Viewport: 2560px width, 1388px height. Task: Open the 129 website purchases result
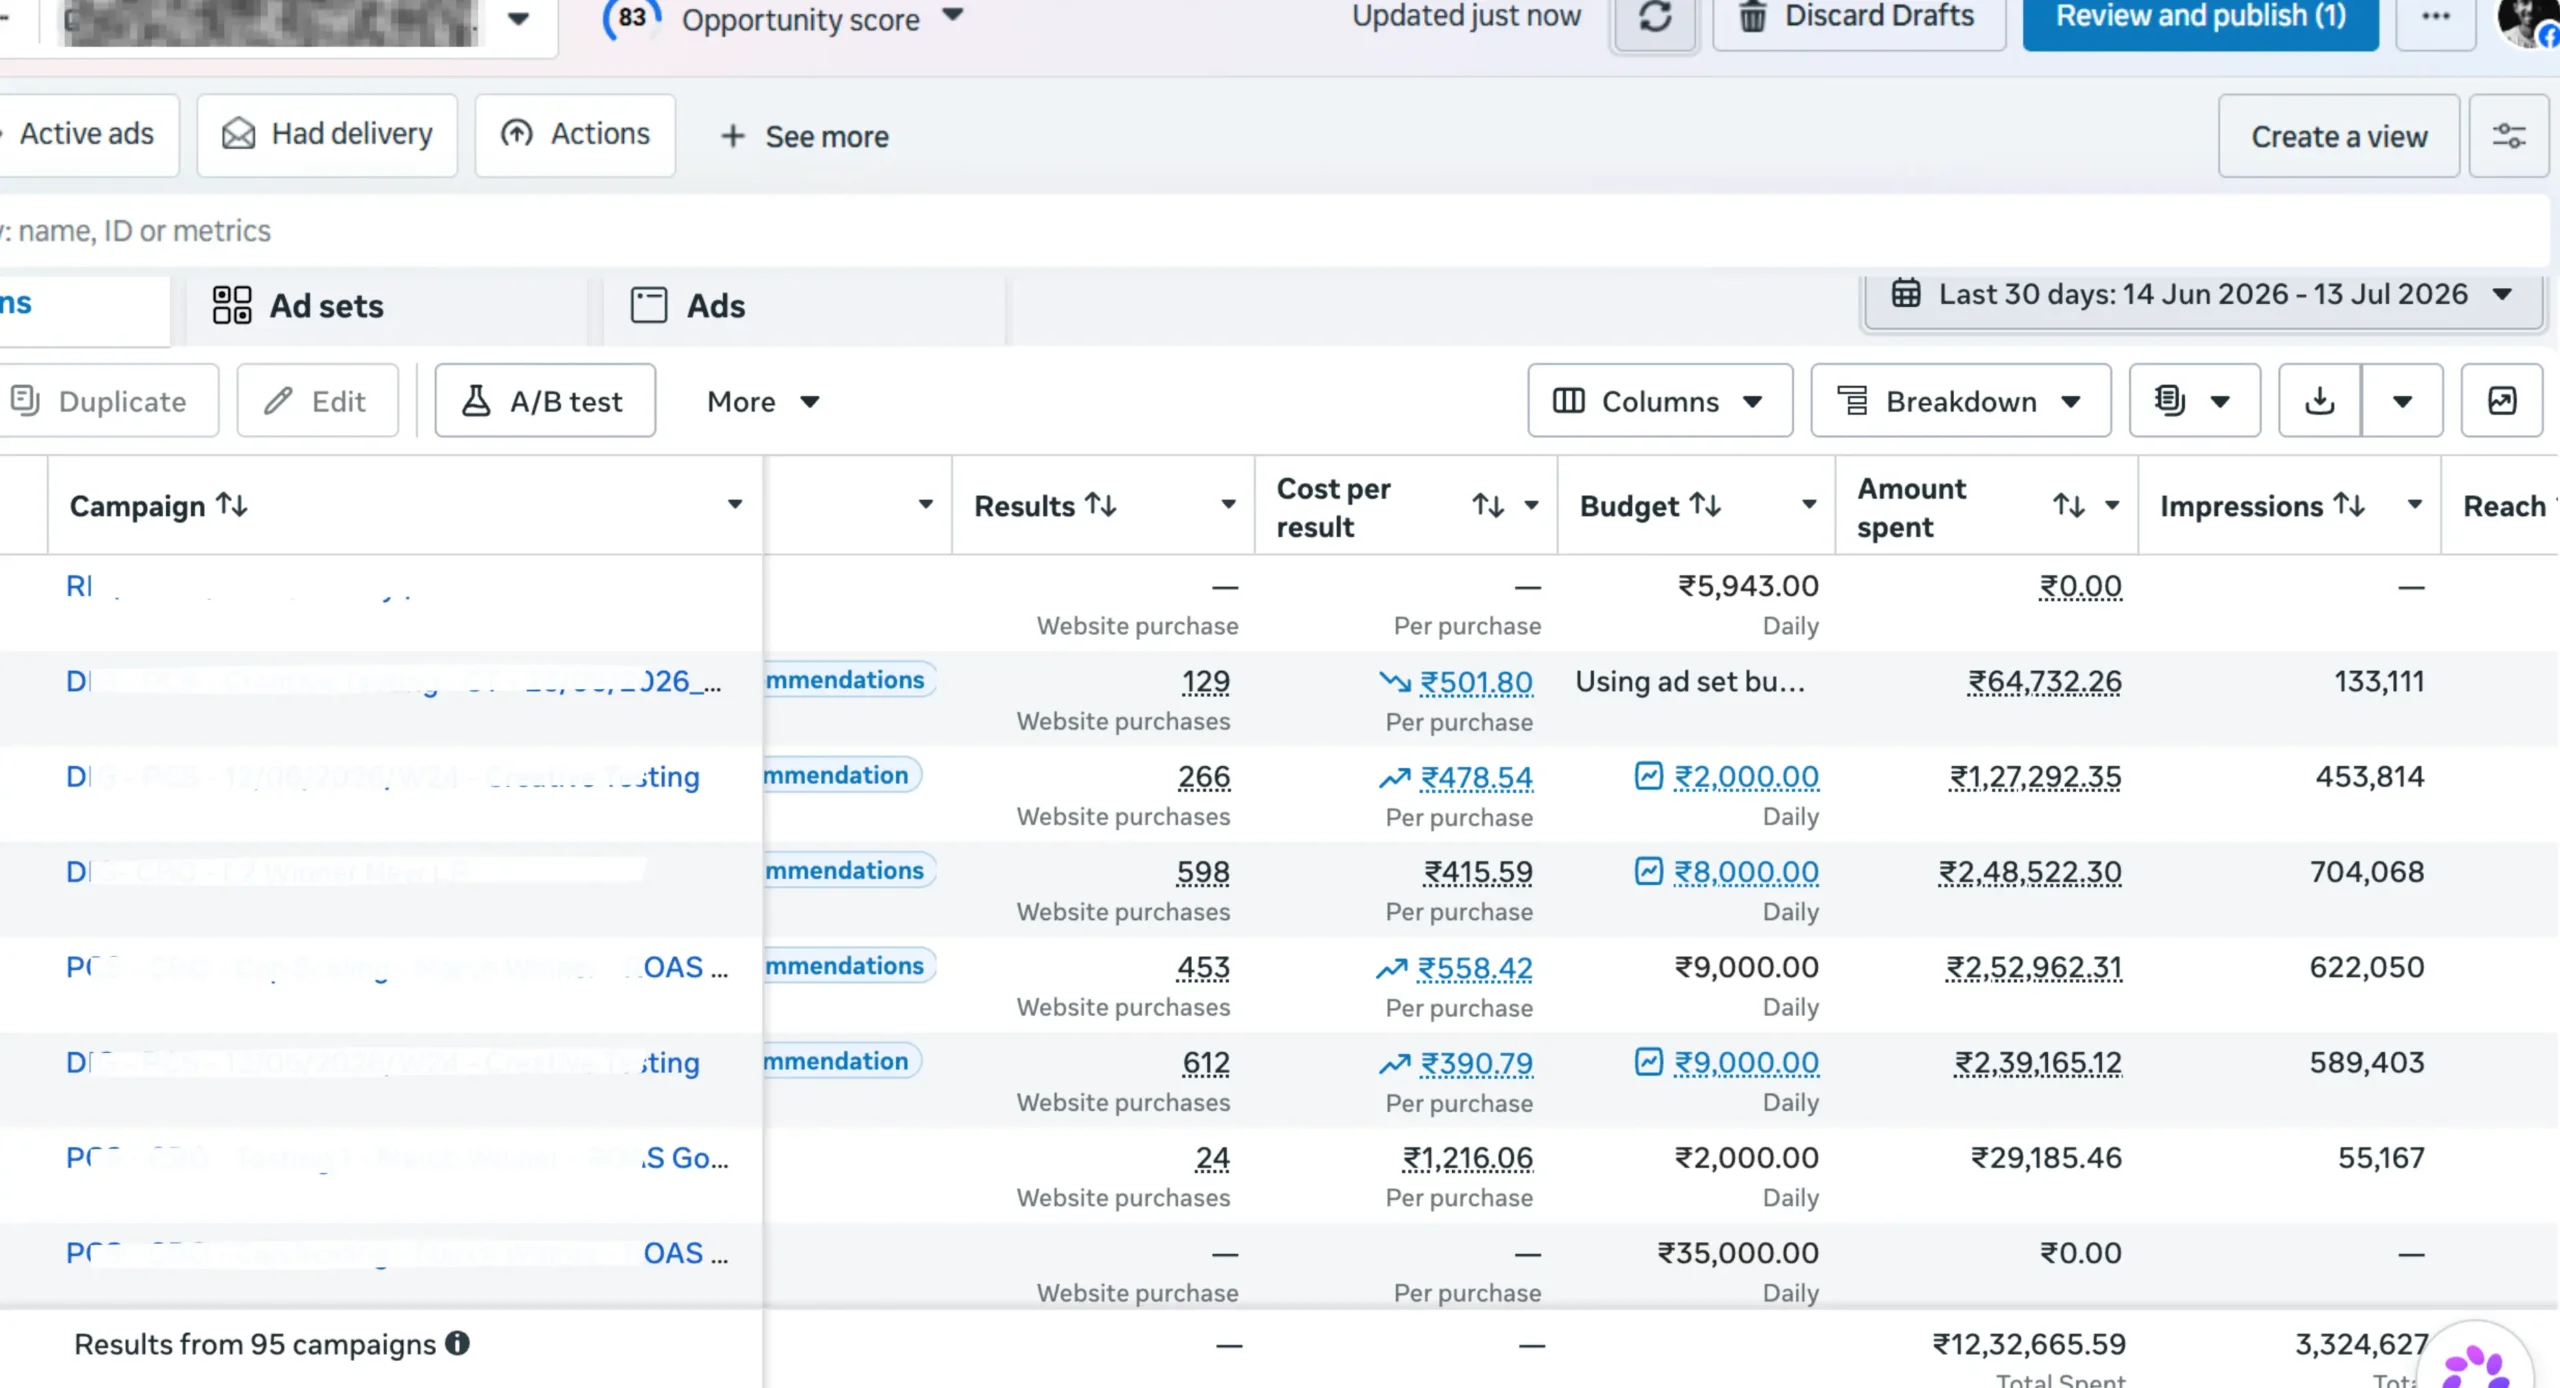pyautogui.click(x=1205, y=682)
